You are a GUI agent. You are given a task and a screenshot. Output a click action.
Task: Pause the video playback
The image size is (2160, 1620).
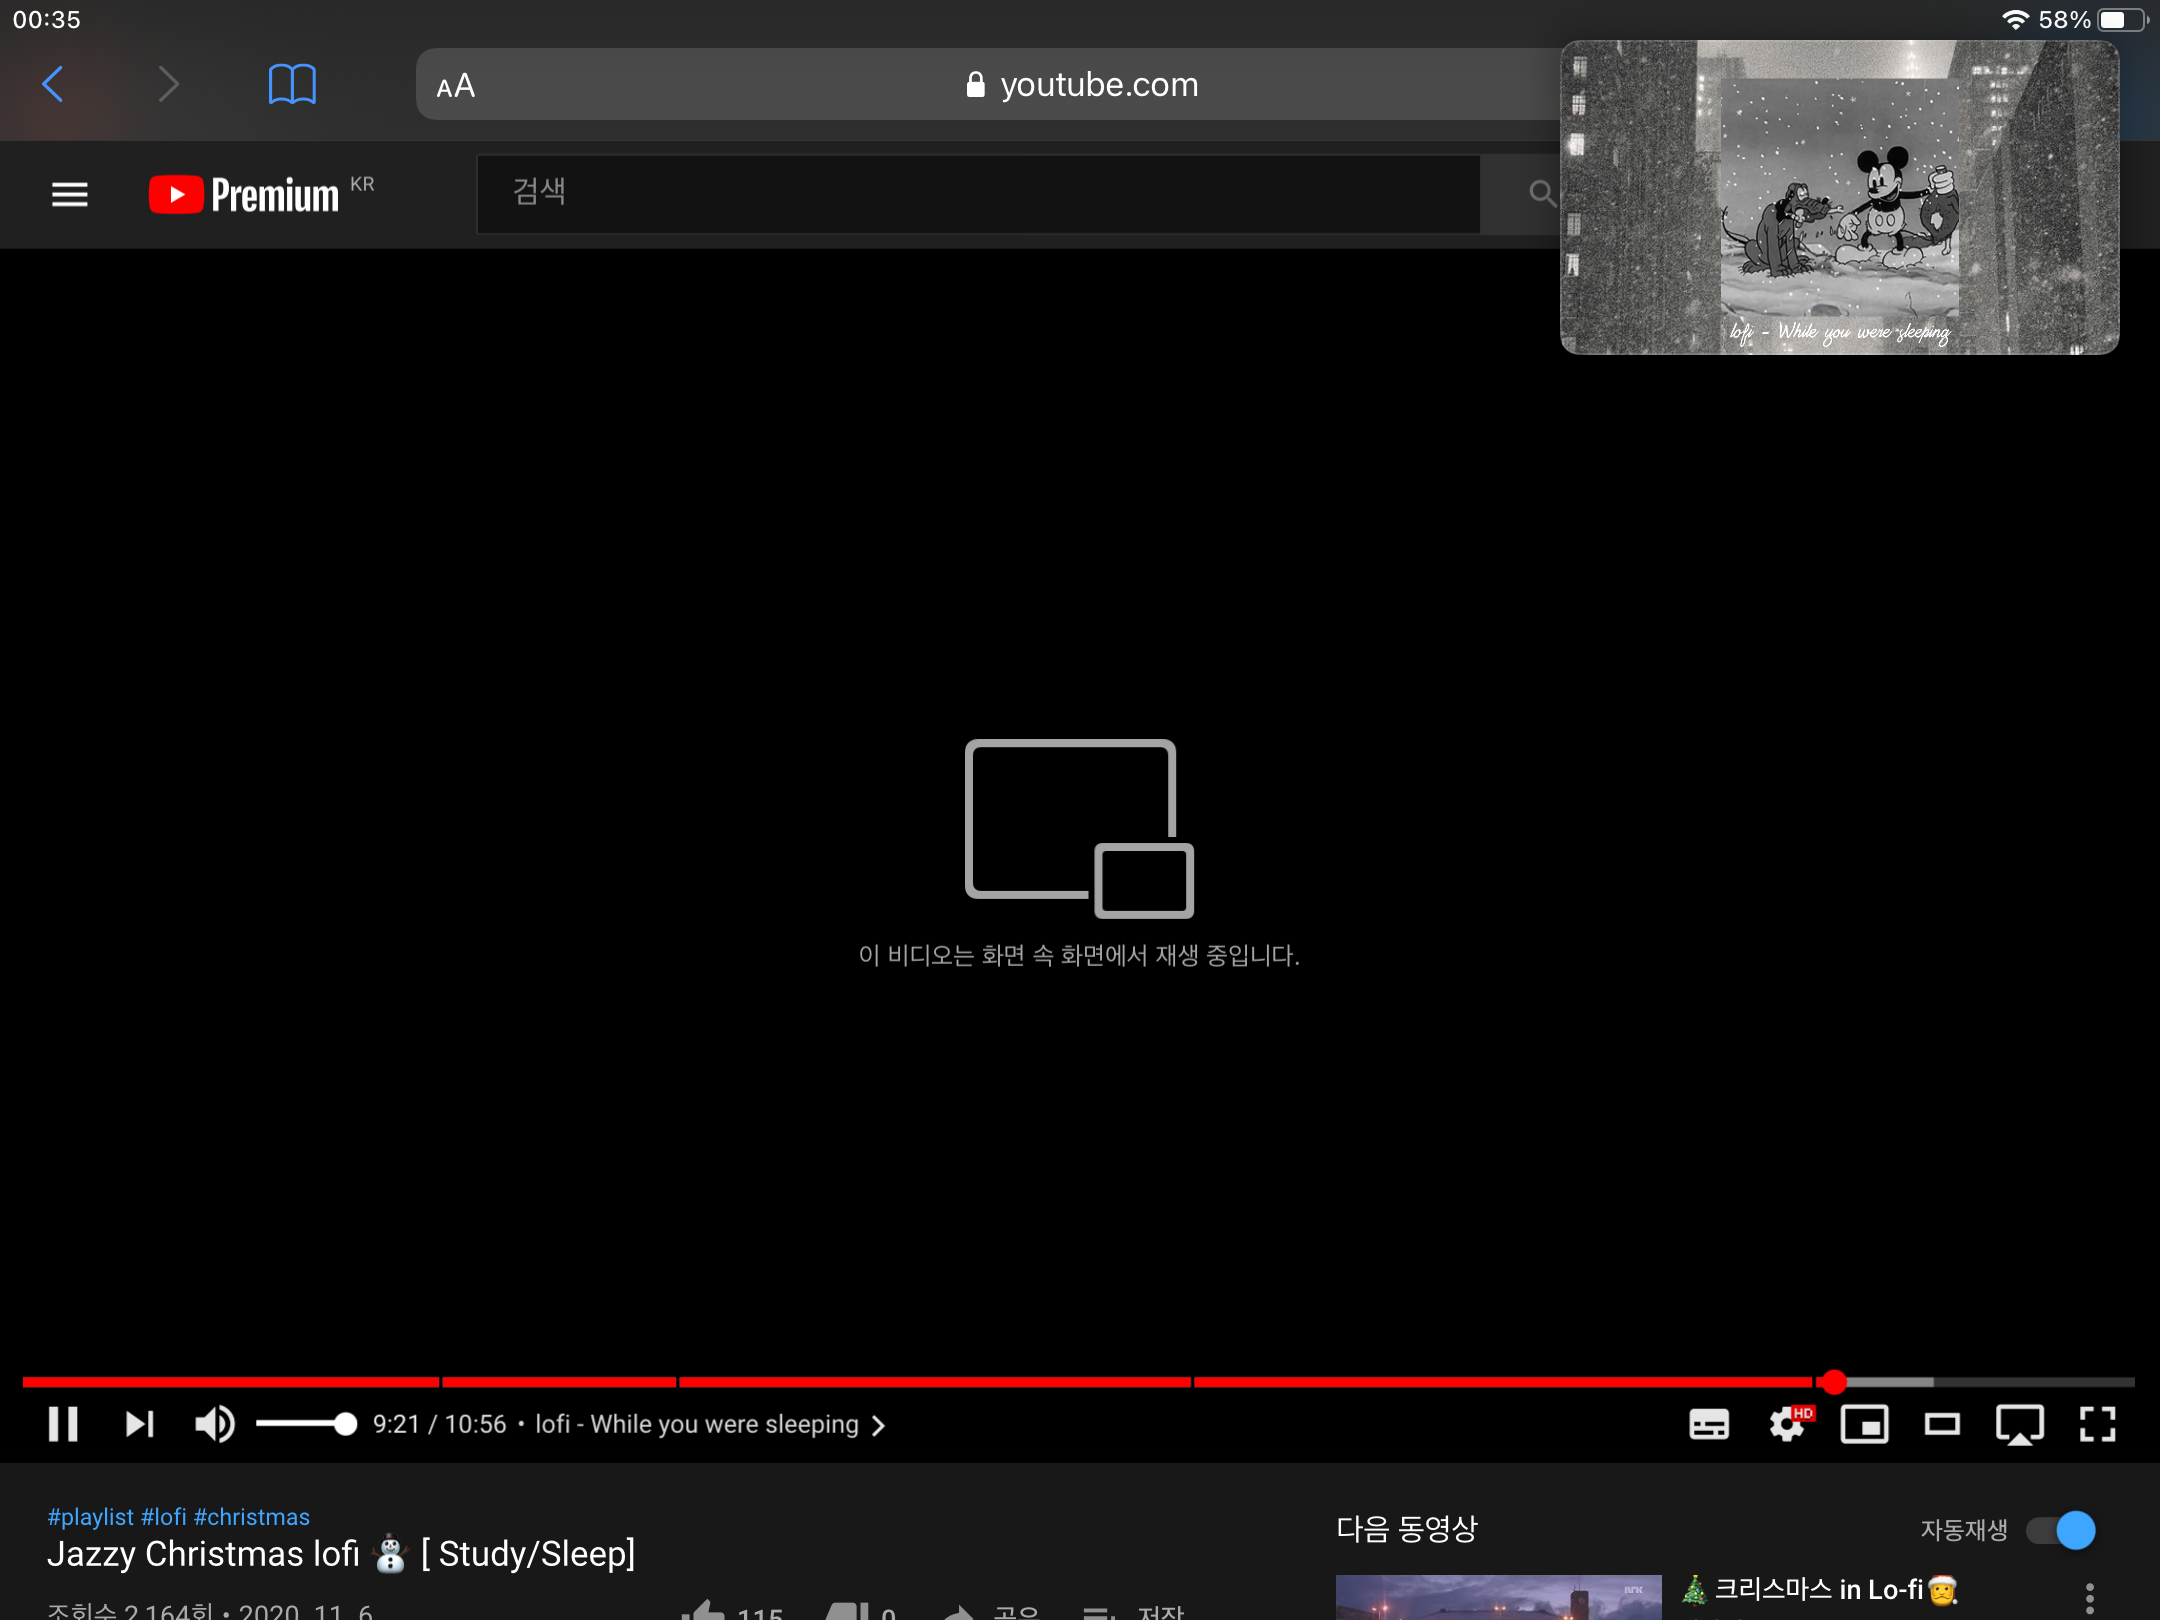pos(63,1424)
